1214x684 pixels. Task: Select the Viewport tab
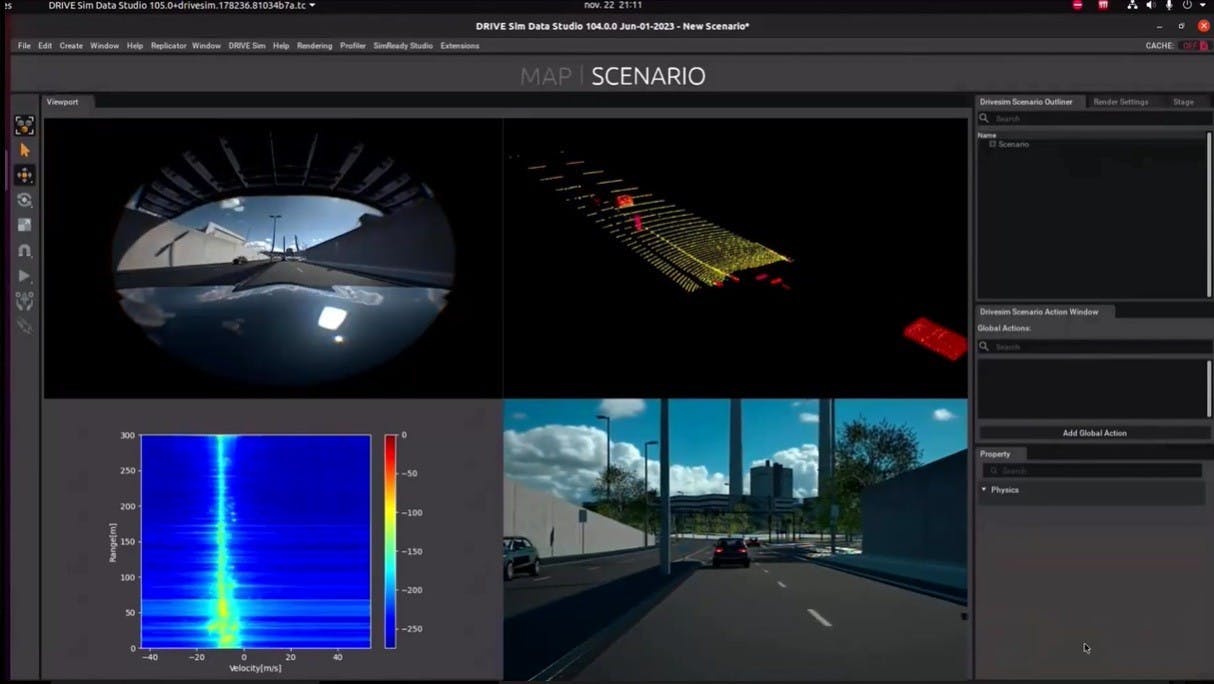(x=69, y=102)
